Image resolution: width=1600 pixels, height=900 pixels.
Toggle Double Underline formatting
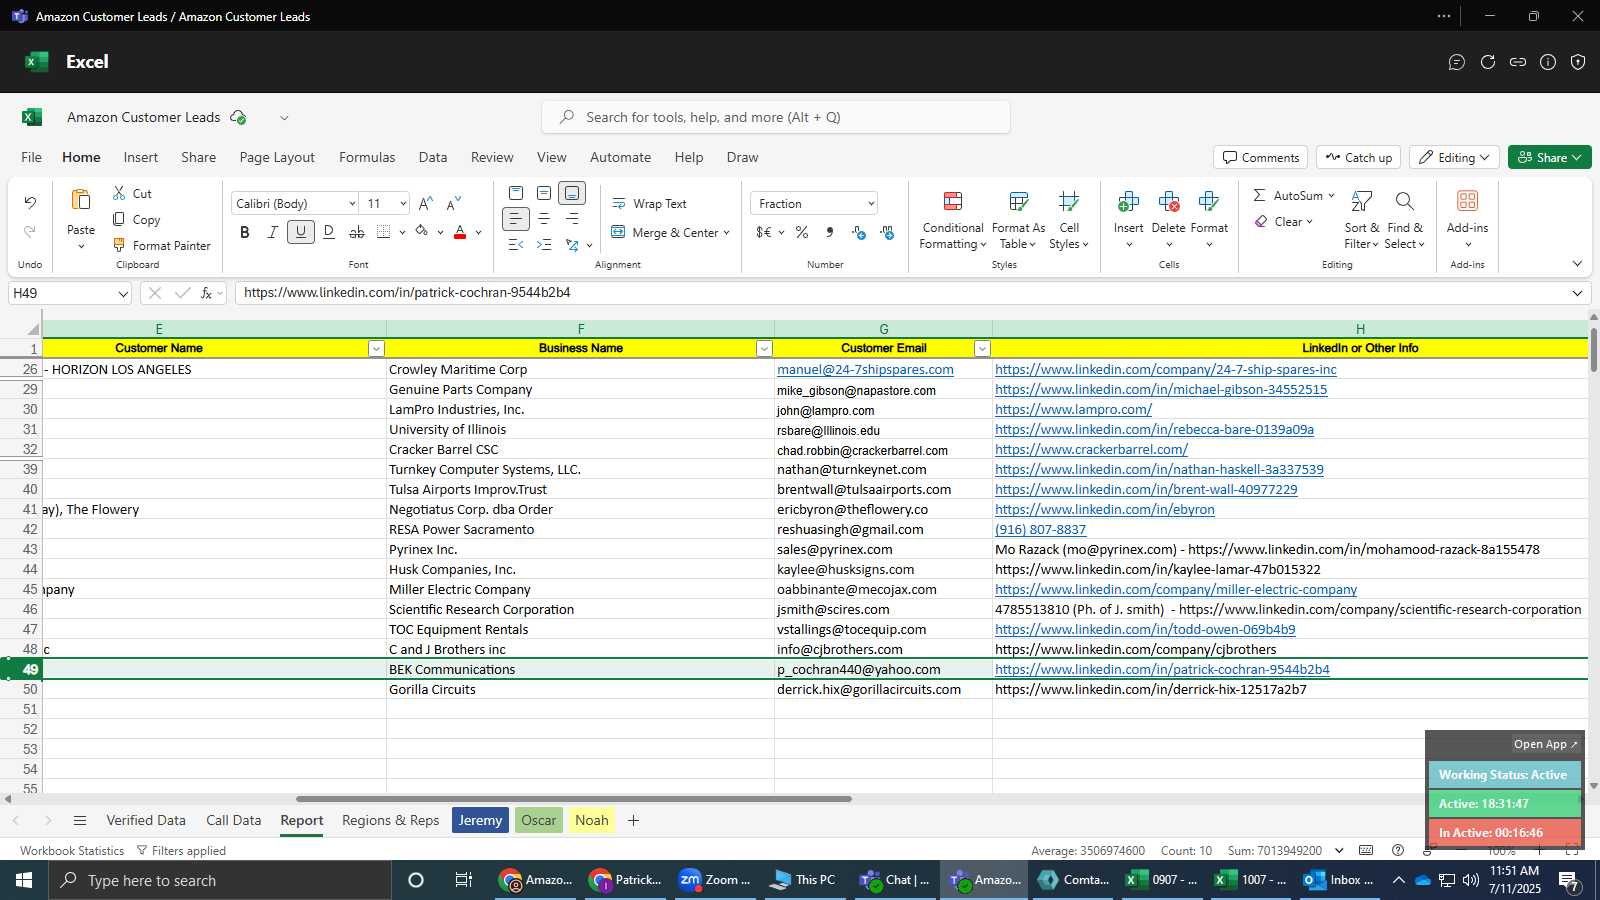pyautogui.click(x=329, y=232)
